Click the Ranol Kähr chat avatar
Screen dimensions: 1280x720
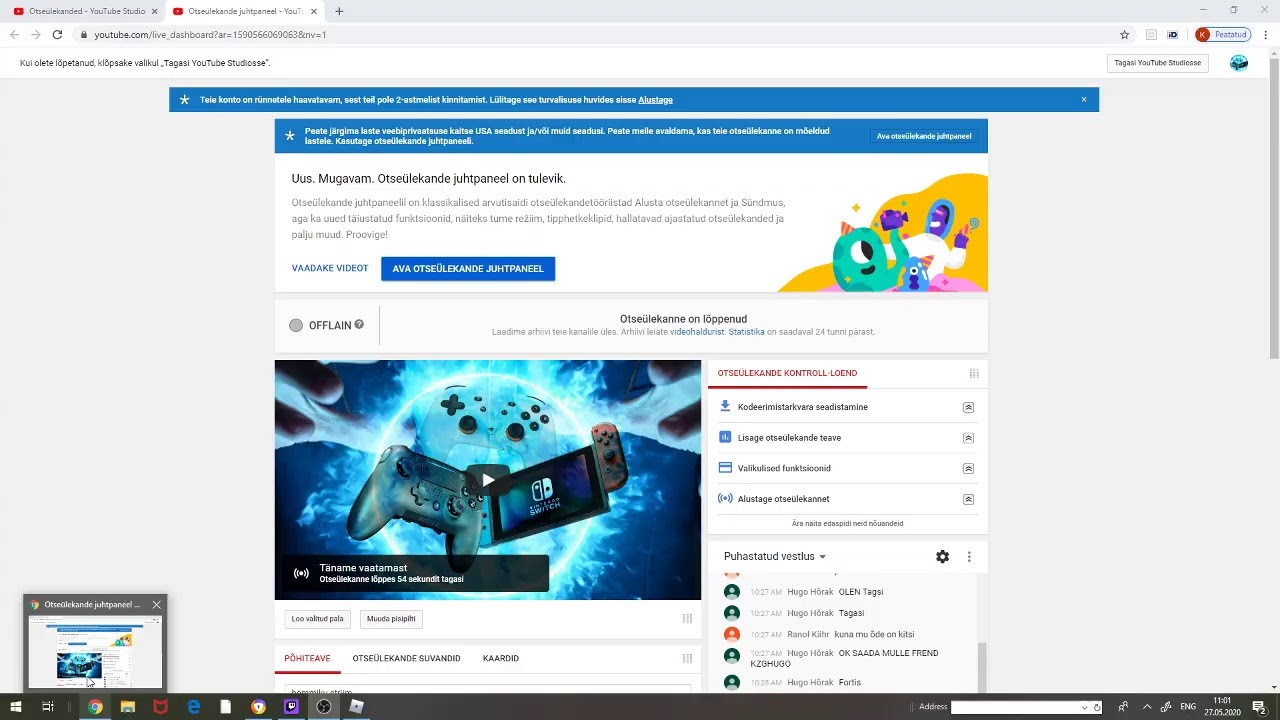point(732,634)
